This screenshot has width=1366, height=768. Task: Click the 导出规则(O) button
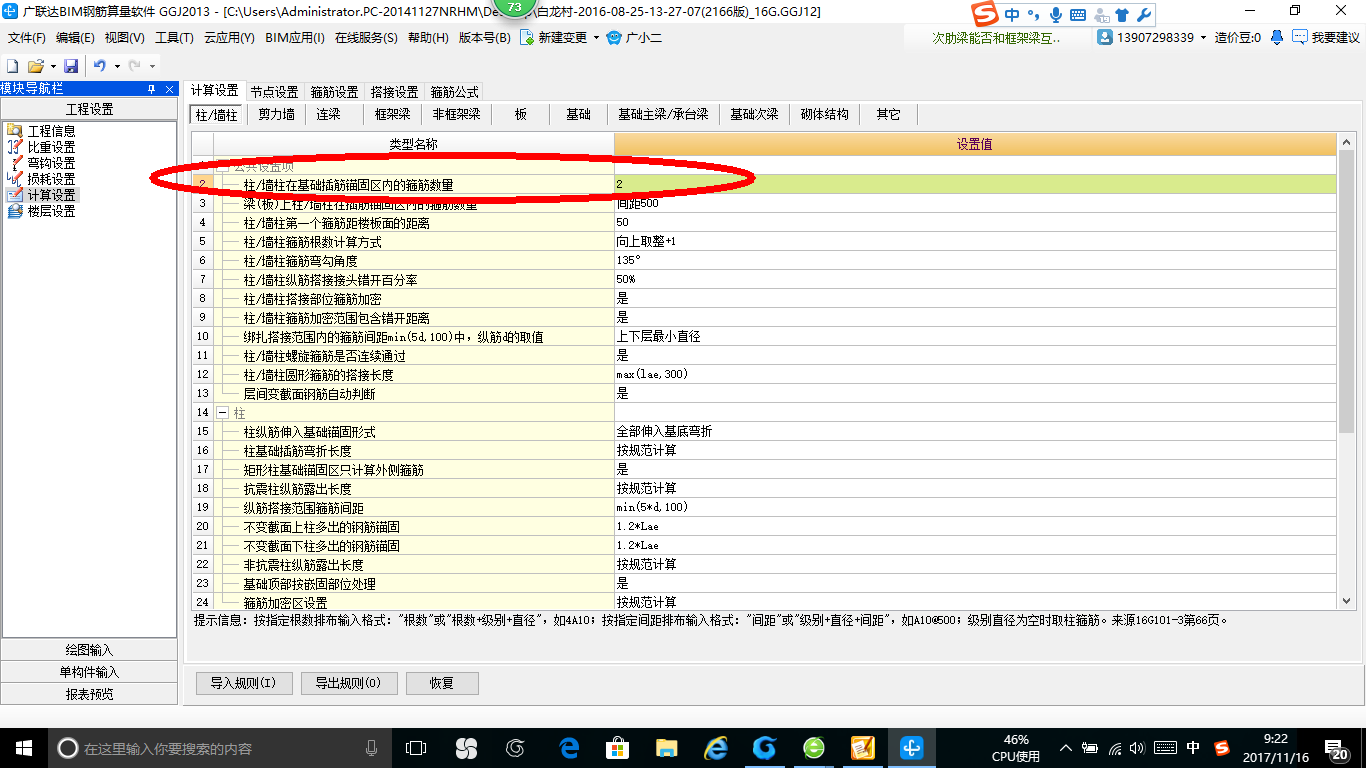click(x=349, y=683)
